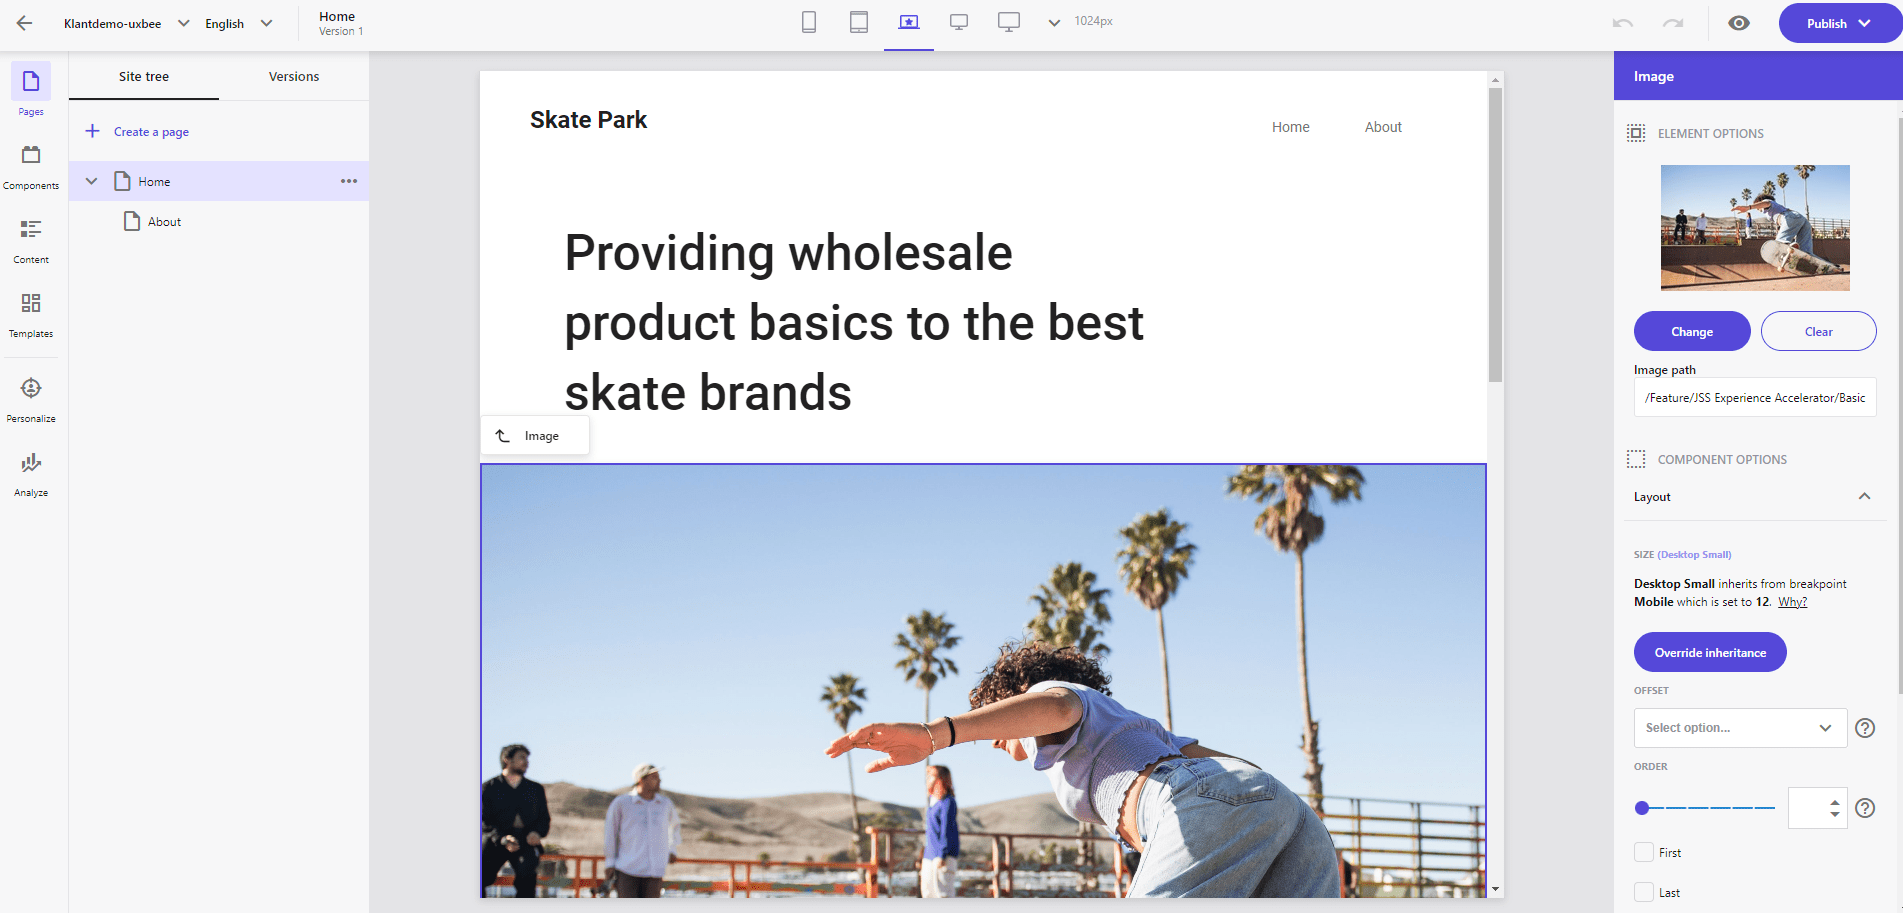Click the image thumbnail in Element Options
Viewport: 1903px width, 913px height.
coord(1755,228)
